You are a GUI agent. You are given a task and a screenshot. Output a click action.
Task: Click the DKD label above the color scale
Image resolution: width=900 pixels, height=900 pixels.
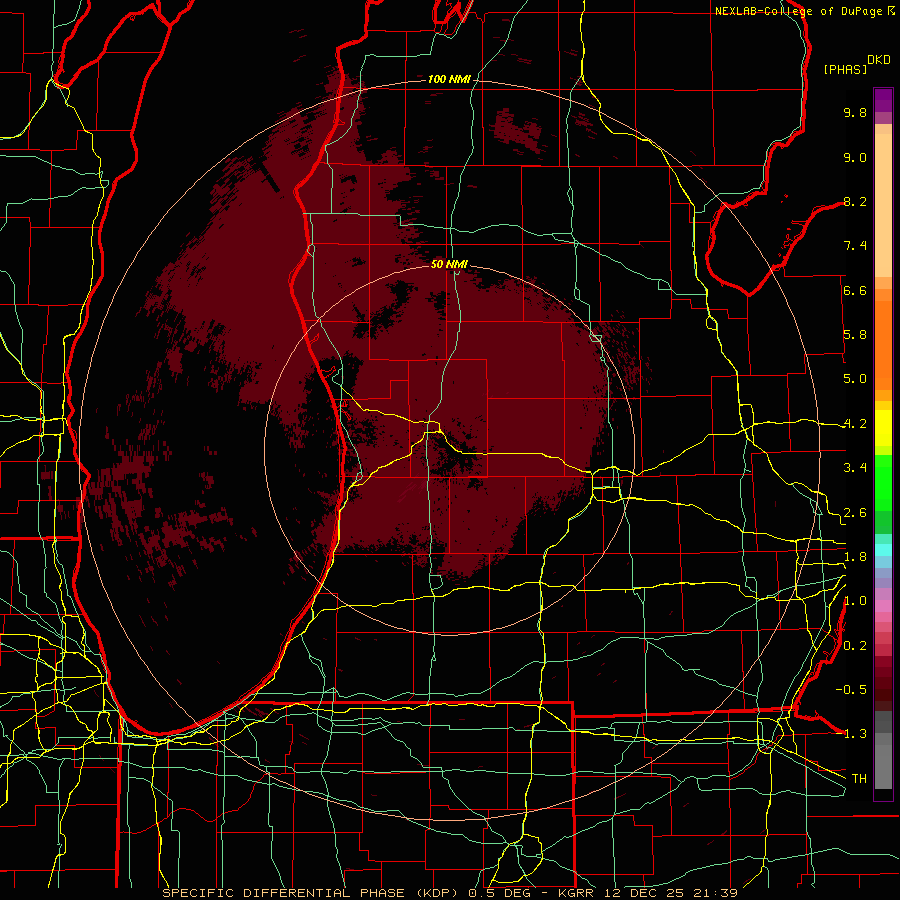(879, 60)
